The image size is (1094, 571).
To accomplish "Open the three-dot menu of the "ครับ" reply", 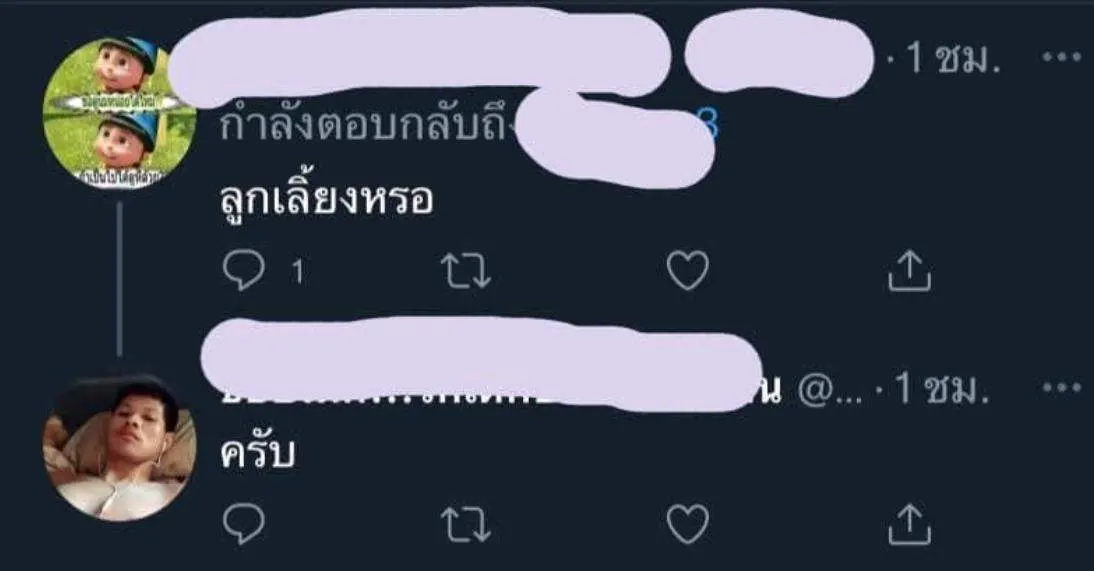I will [1061, 387].
